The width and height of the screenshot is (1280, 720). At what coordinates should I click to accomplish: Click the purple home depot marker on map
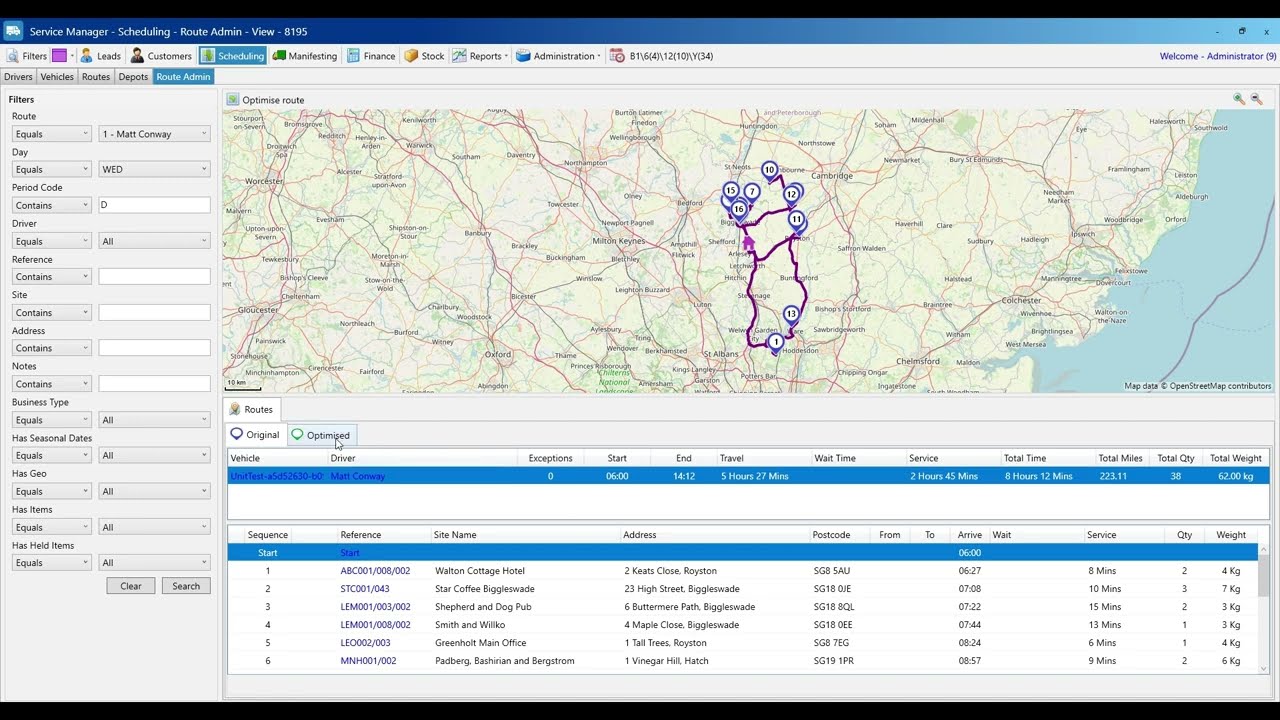coord(748,243)
